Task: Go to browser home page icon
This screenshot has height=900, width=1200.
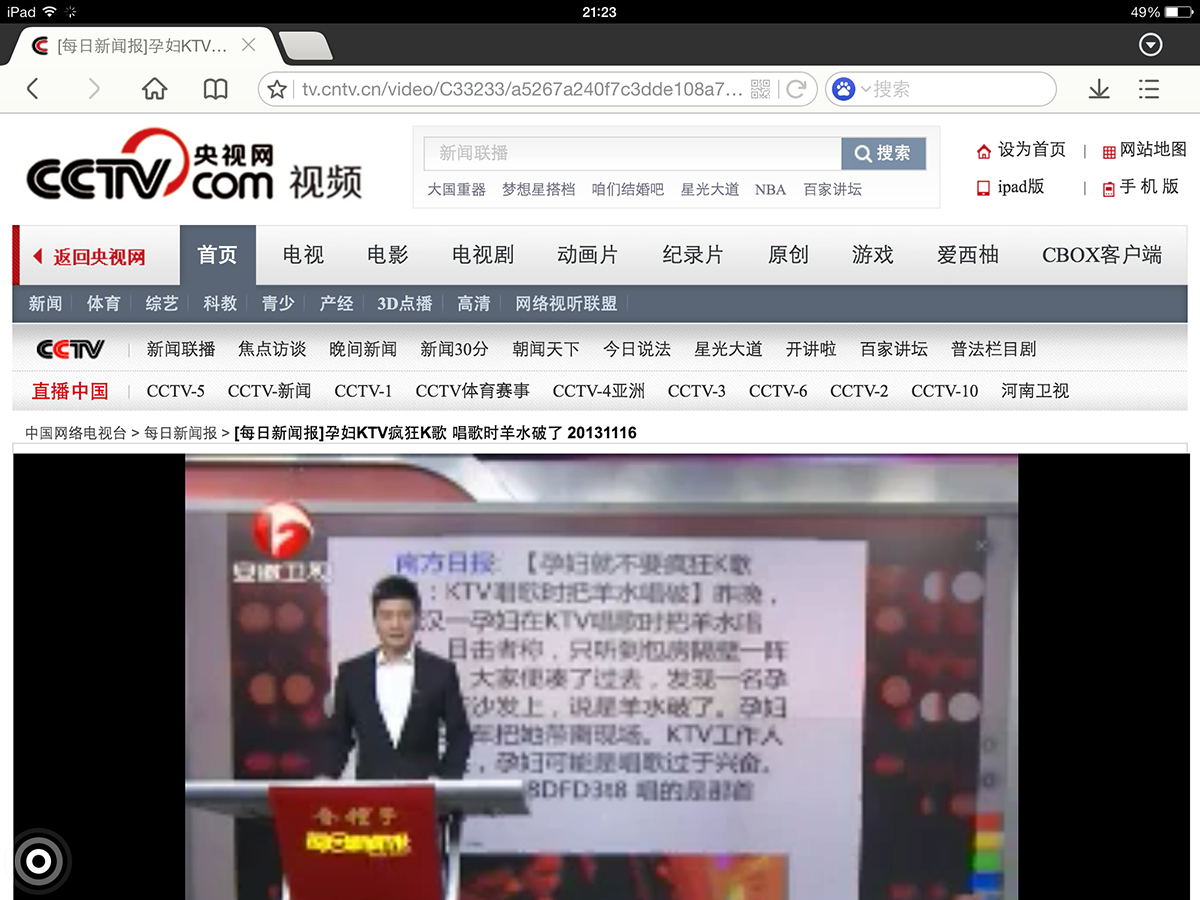Action: tap(154, 89)
